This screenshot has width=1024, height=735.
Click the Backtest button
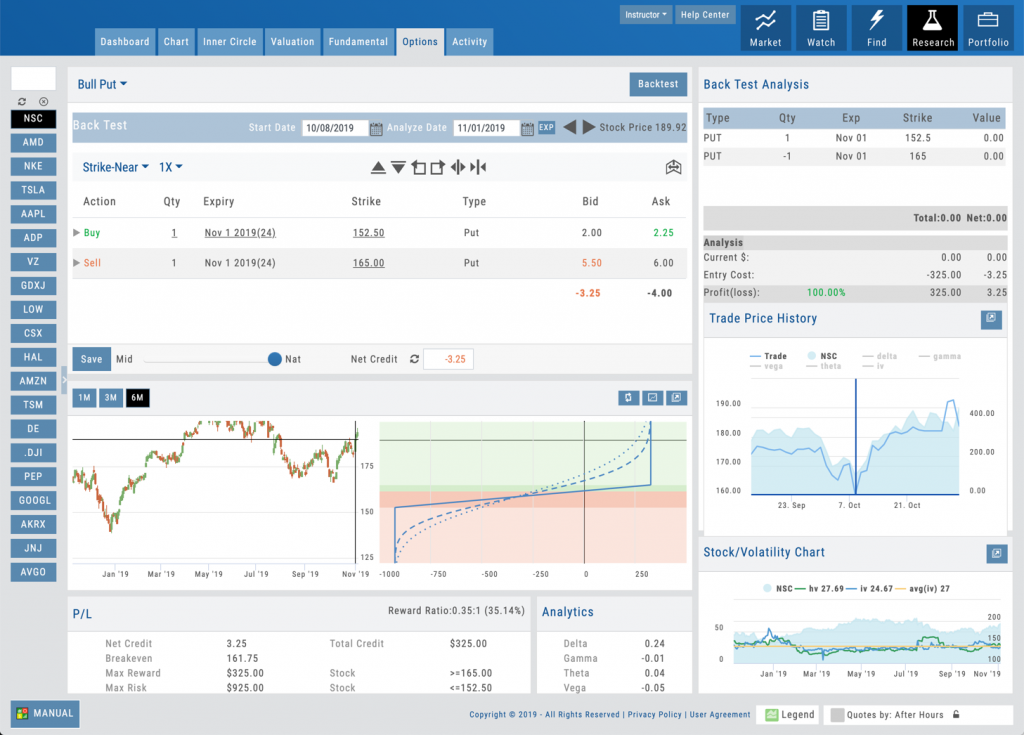(657, 84)
